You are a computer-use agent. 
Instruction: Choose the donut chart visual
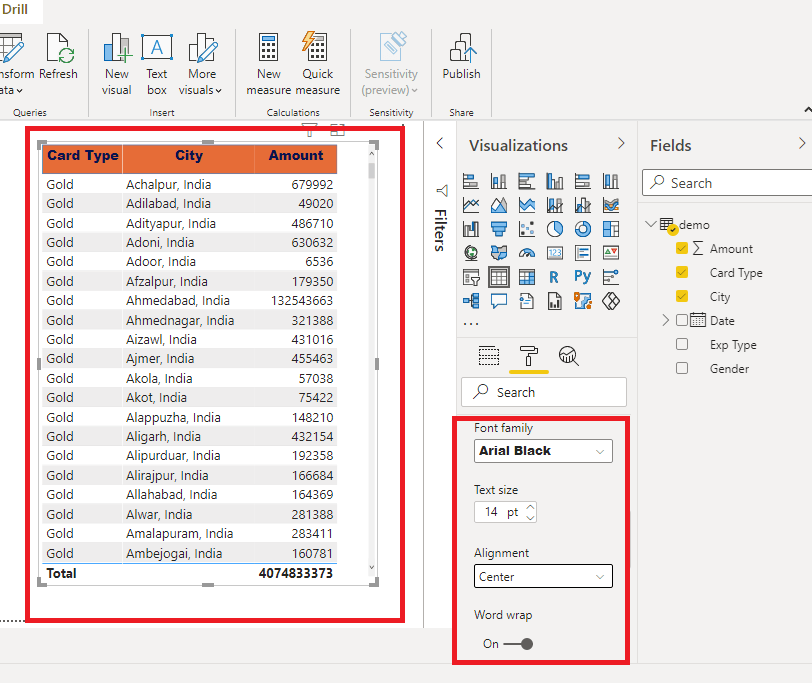(583, 229)
